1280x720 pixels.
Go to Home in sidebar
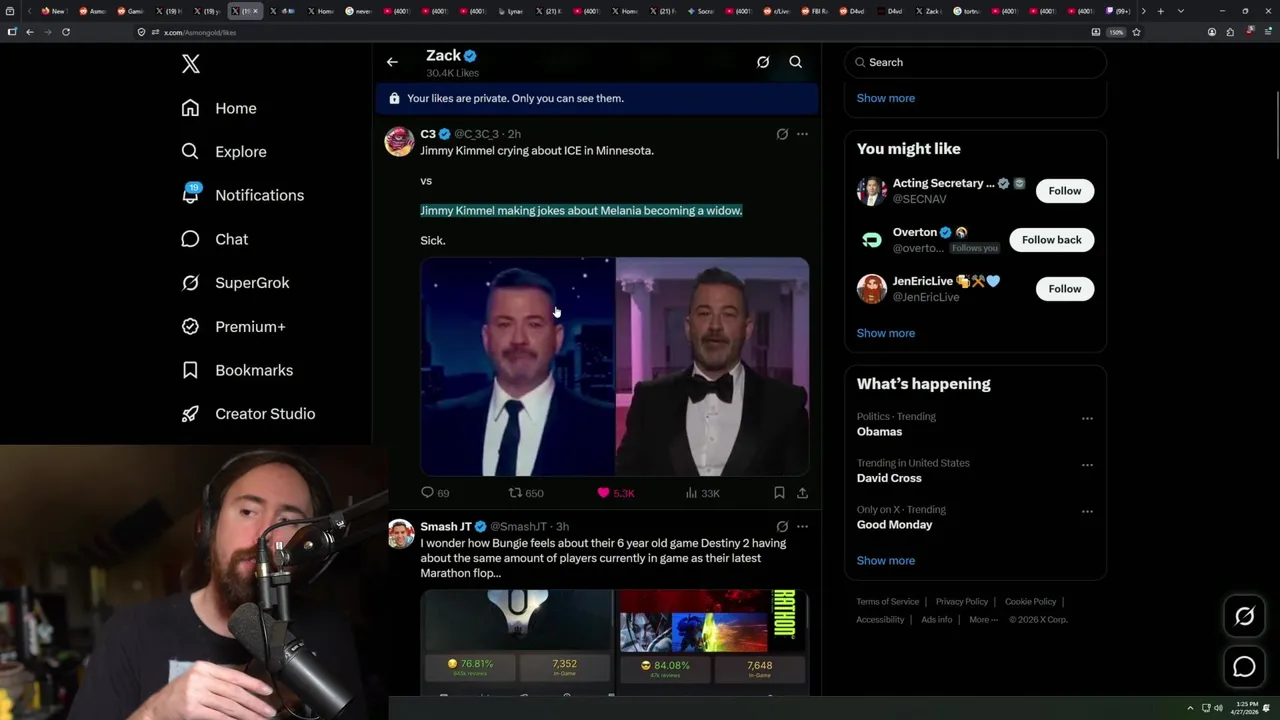[x=218, y=108]
